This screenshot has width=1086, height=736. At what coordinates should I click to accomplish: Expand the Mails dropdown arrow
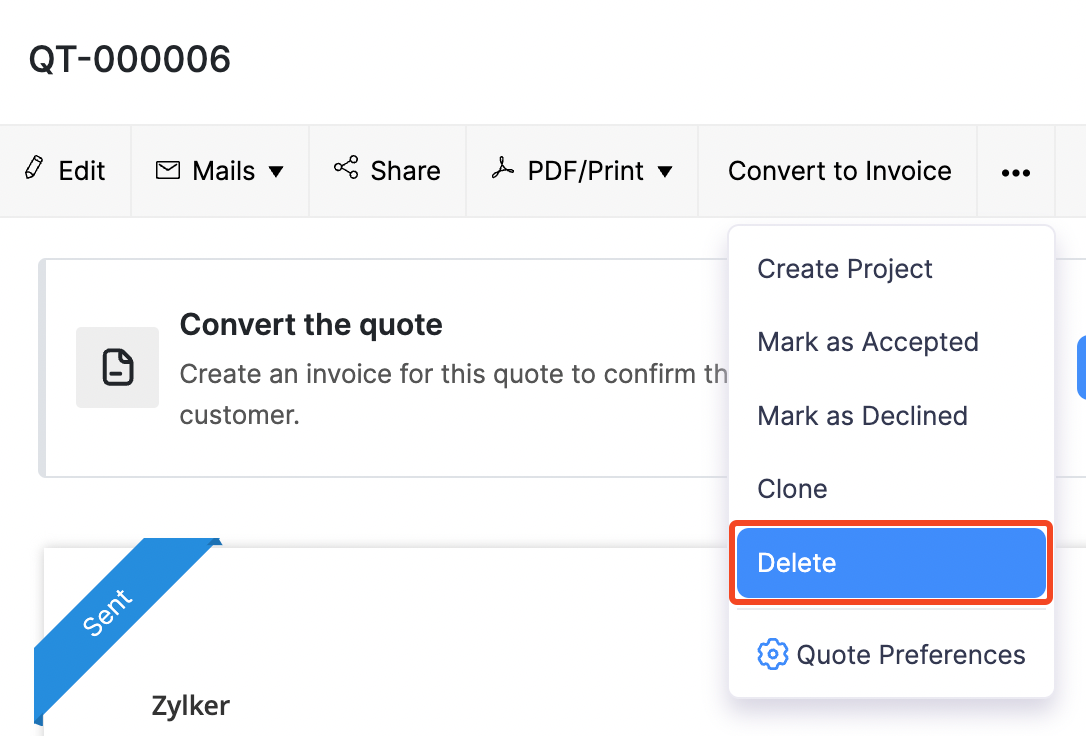click(x=276, y=172)
